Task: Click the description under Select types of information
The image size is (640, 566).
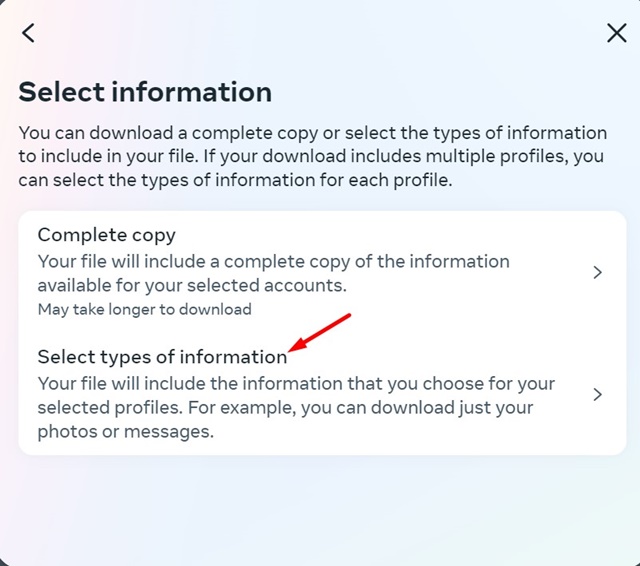Action: click(x=296, y=407)
